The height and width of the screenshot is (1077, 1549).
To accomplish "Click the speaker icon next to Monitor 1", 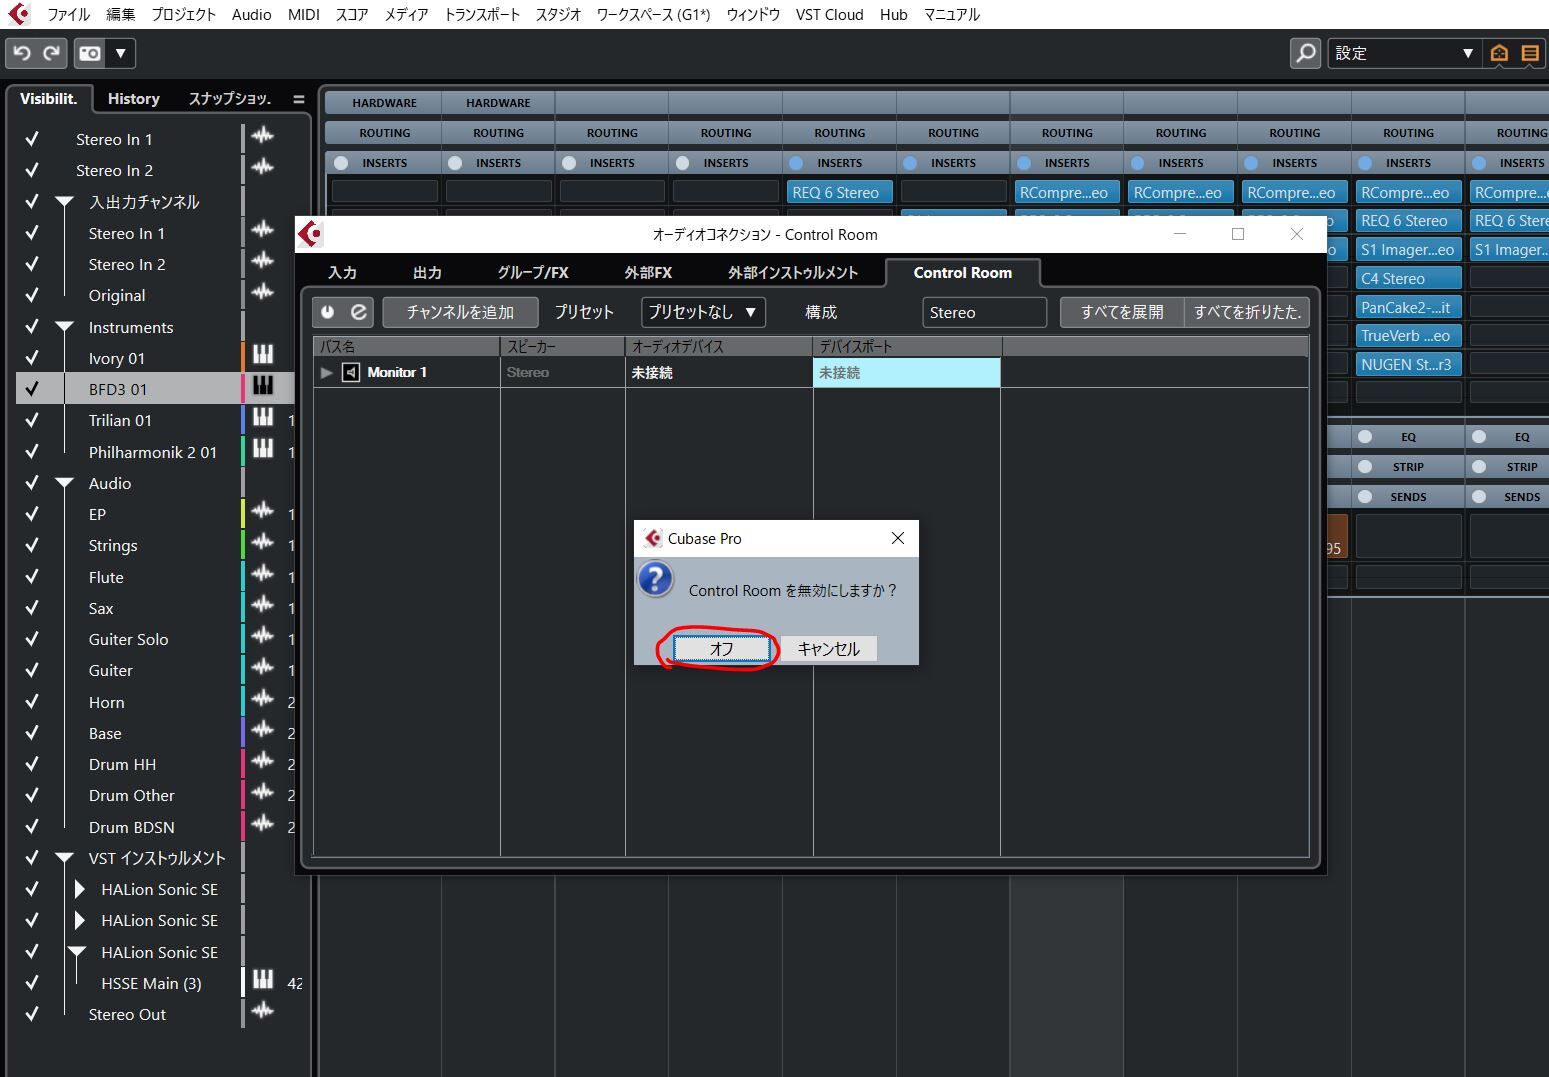I will (x=351, y=372).
